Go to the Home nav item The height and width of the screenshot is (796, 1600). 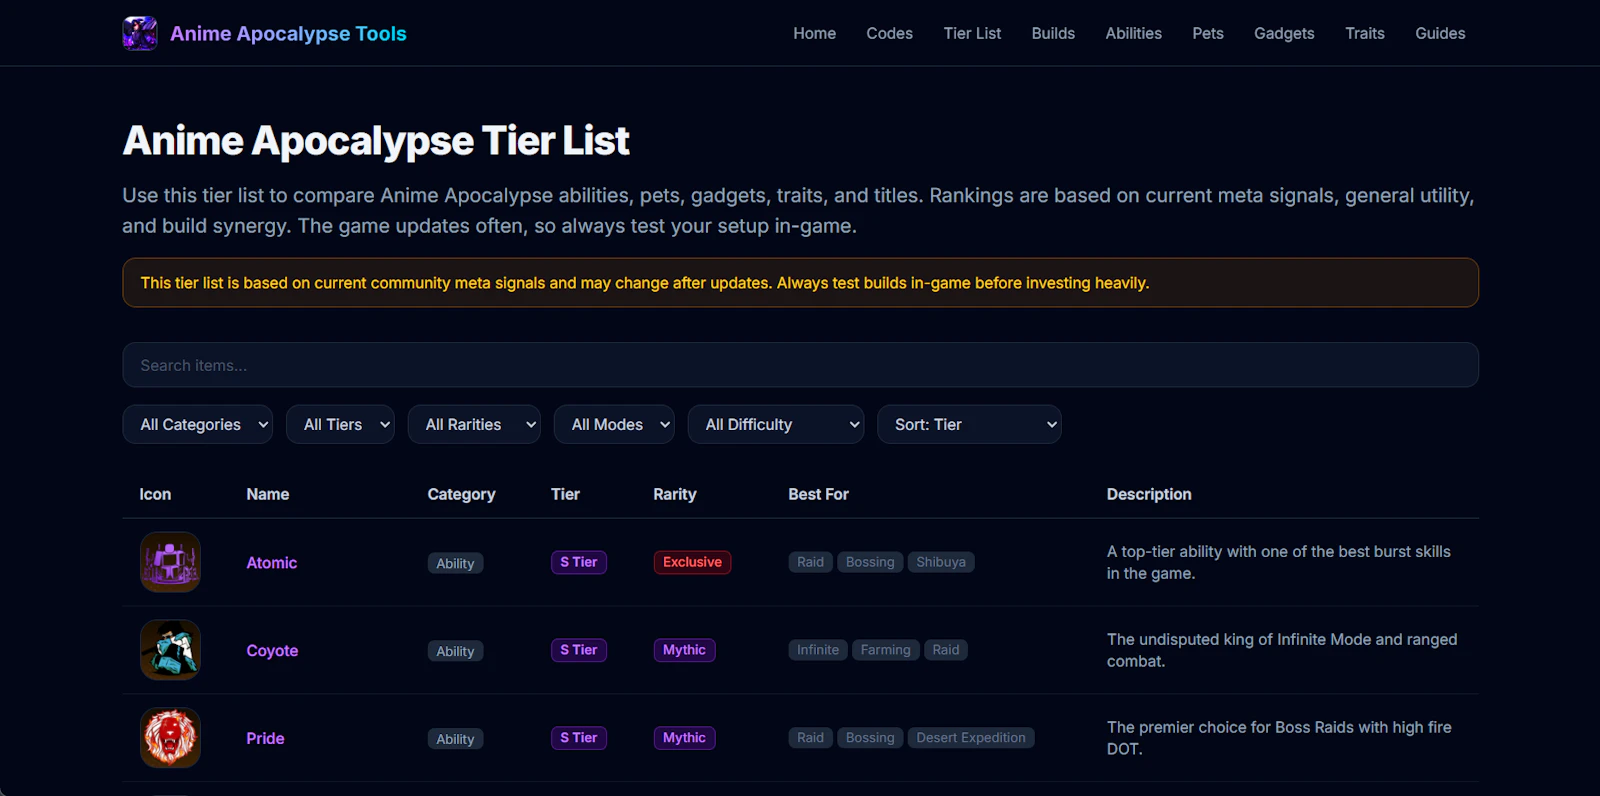click(x=815, y=33)
